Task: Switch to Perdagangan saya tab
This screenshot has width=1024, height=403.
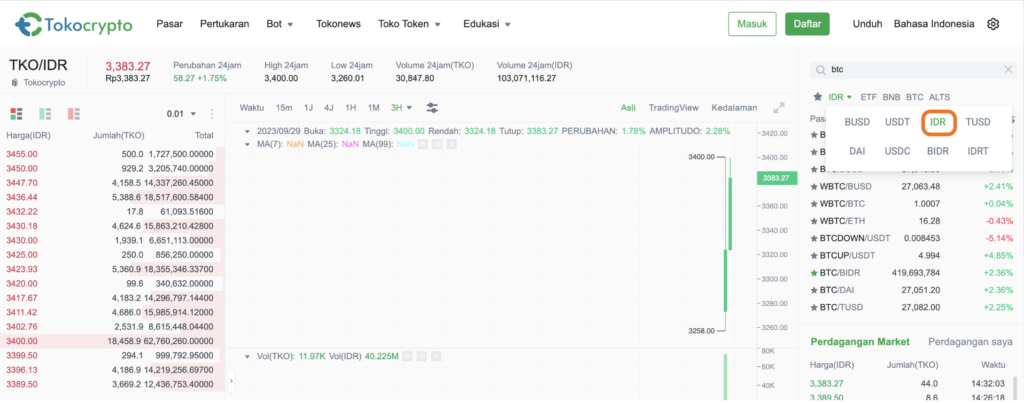Action: [969, 342]
